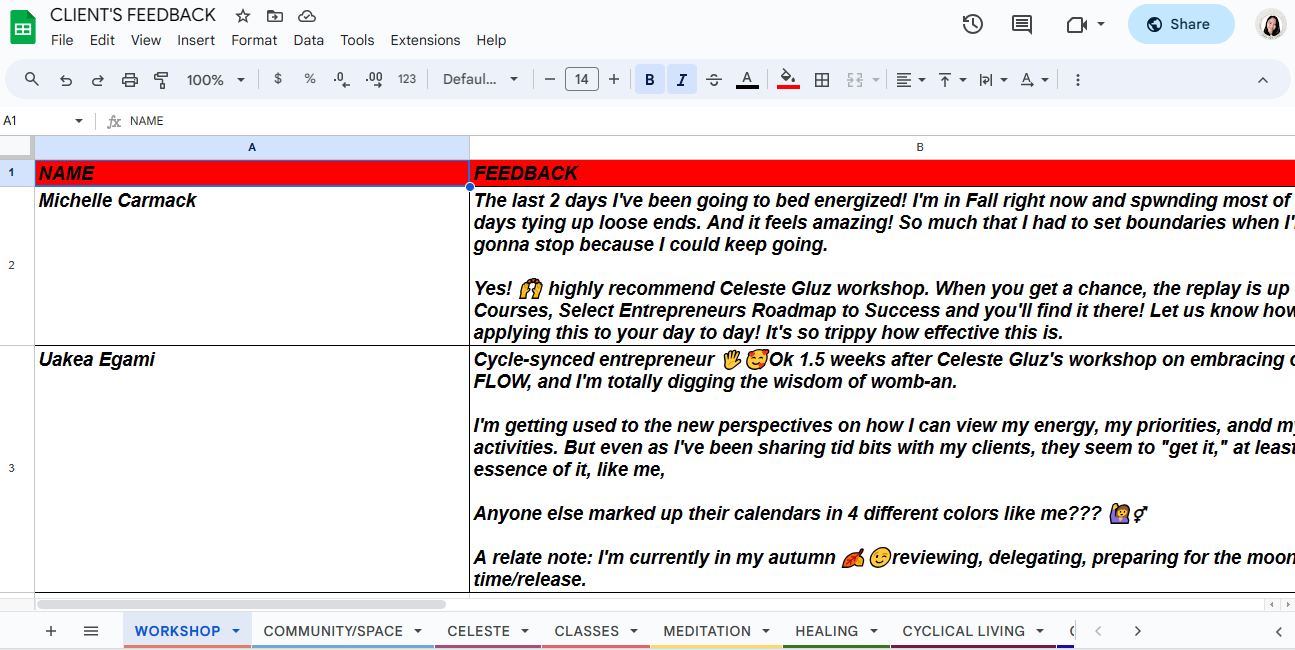1295x650 pixels.
Task: Open the Insert menu
Action: [x=196, y=40]
